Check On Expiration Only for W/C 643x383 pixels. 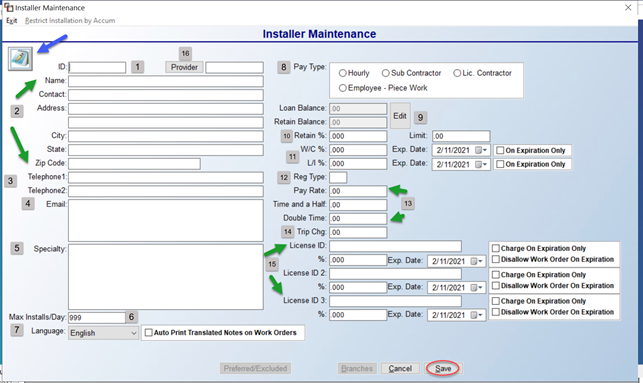pos(500,150)
